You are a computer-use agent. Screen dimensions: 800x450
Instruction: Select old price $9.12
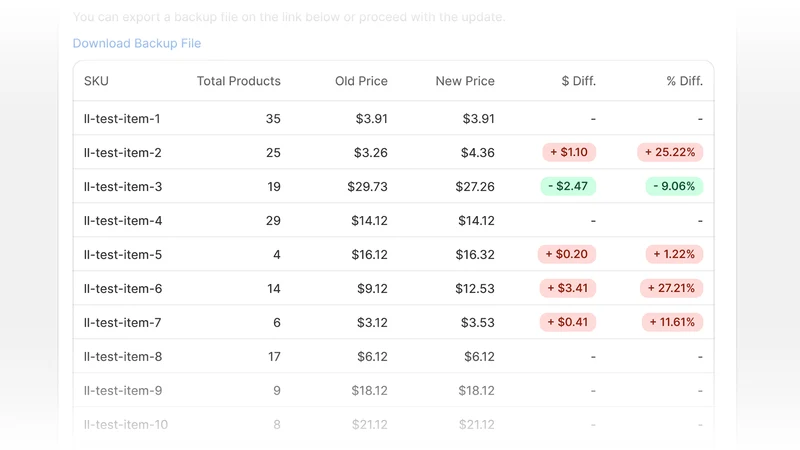click(x=372, y=289)
